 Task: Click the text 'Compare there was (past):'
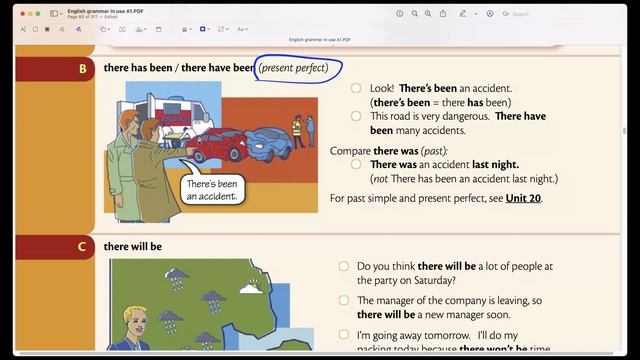click(389, 151)
